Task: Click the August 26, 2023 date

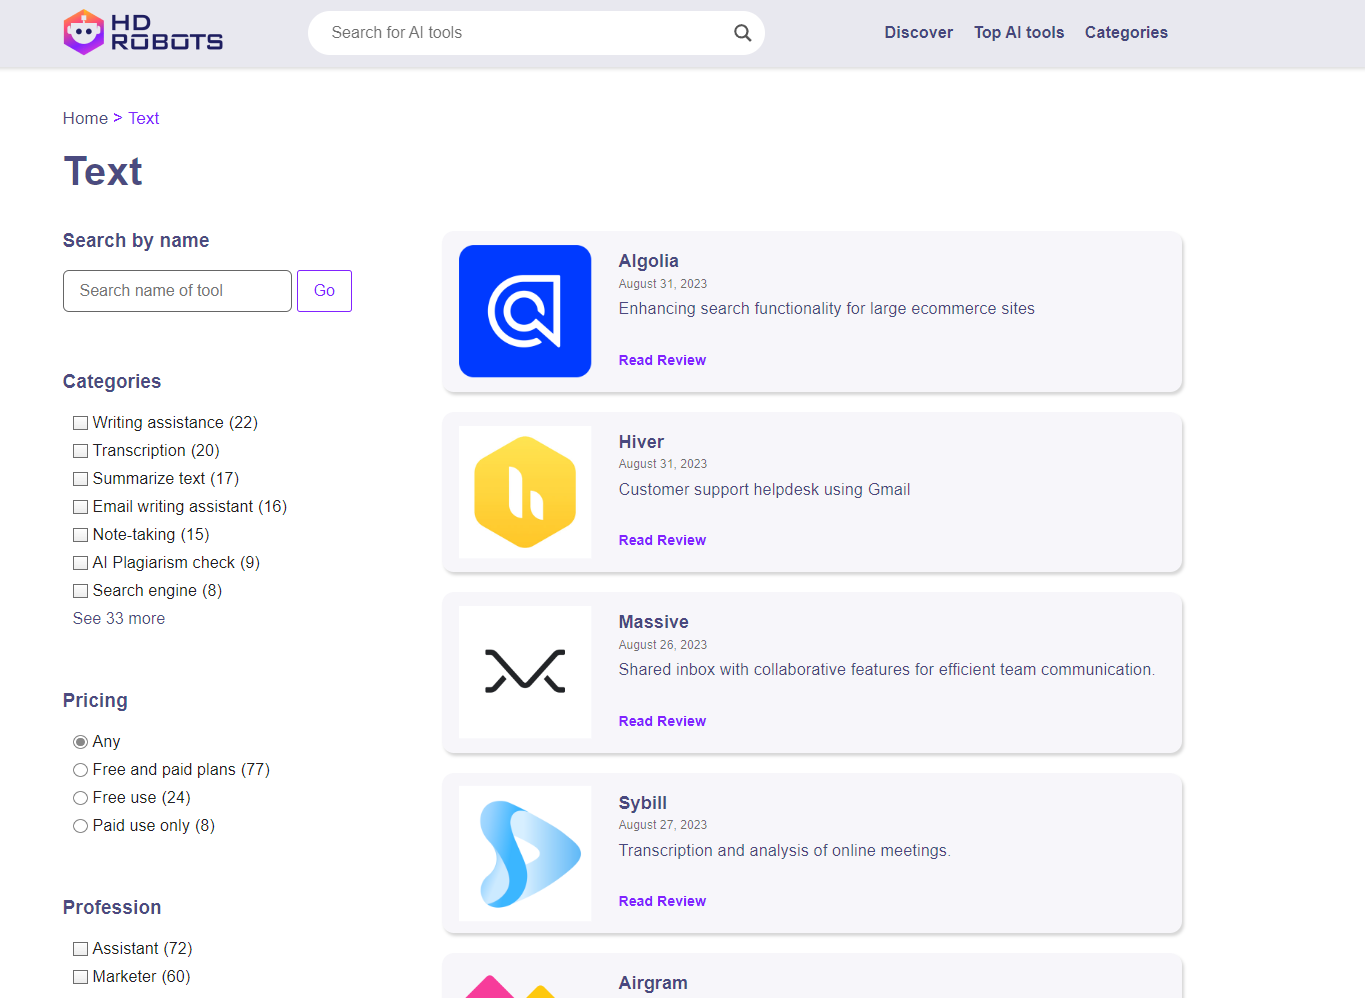Action: [662, 645]
